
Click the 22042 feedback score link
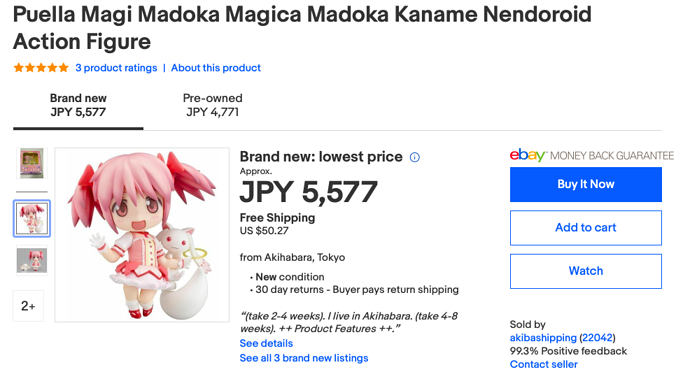point(597,338)
